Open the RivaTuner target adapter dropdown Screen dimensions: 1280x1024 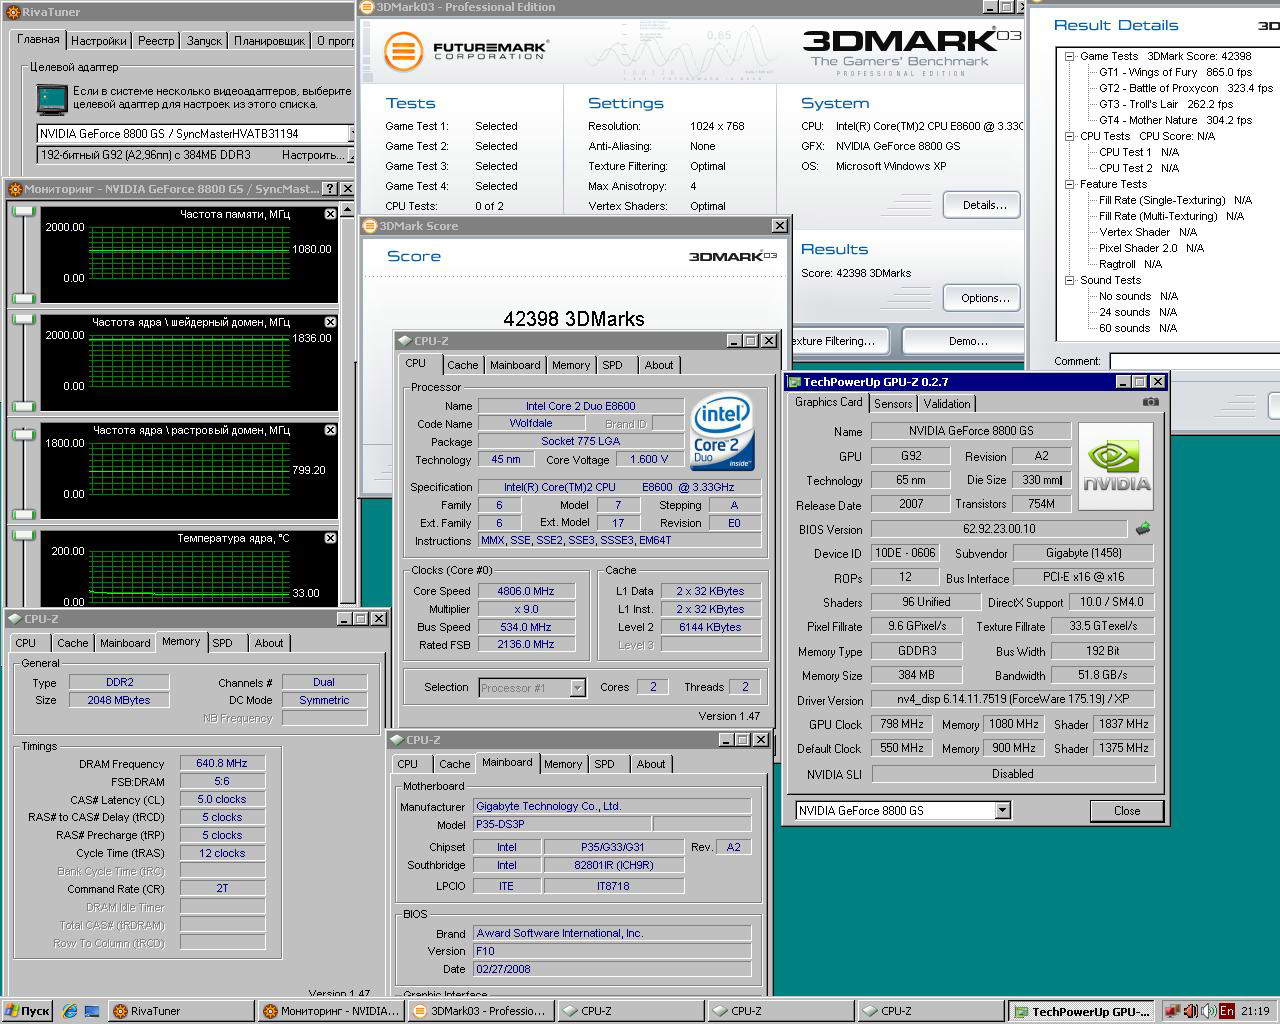[351, 133]
